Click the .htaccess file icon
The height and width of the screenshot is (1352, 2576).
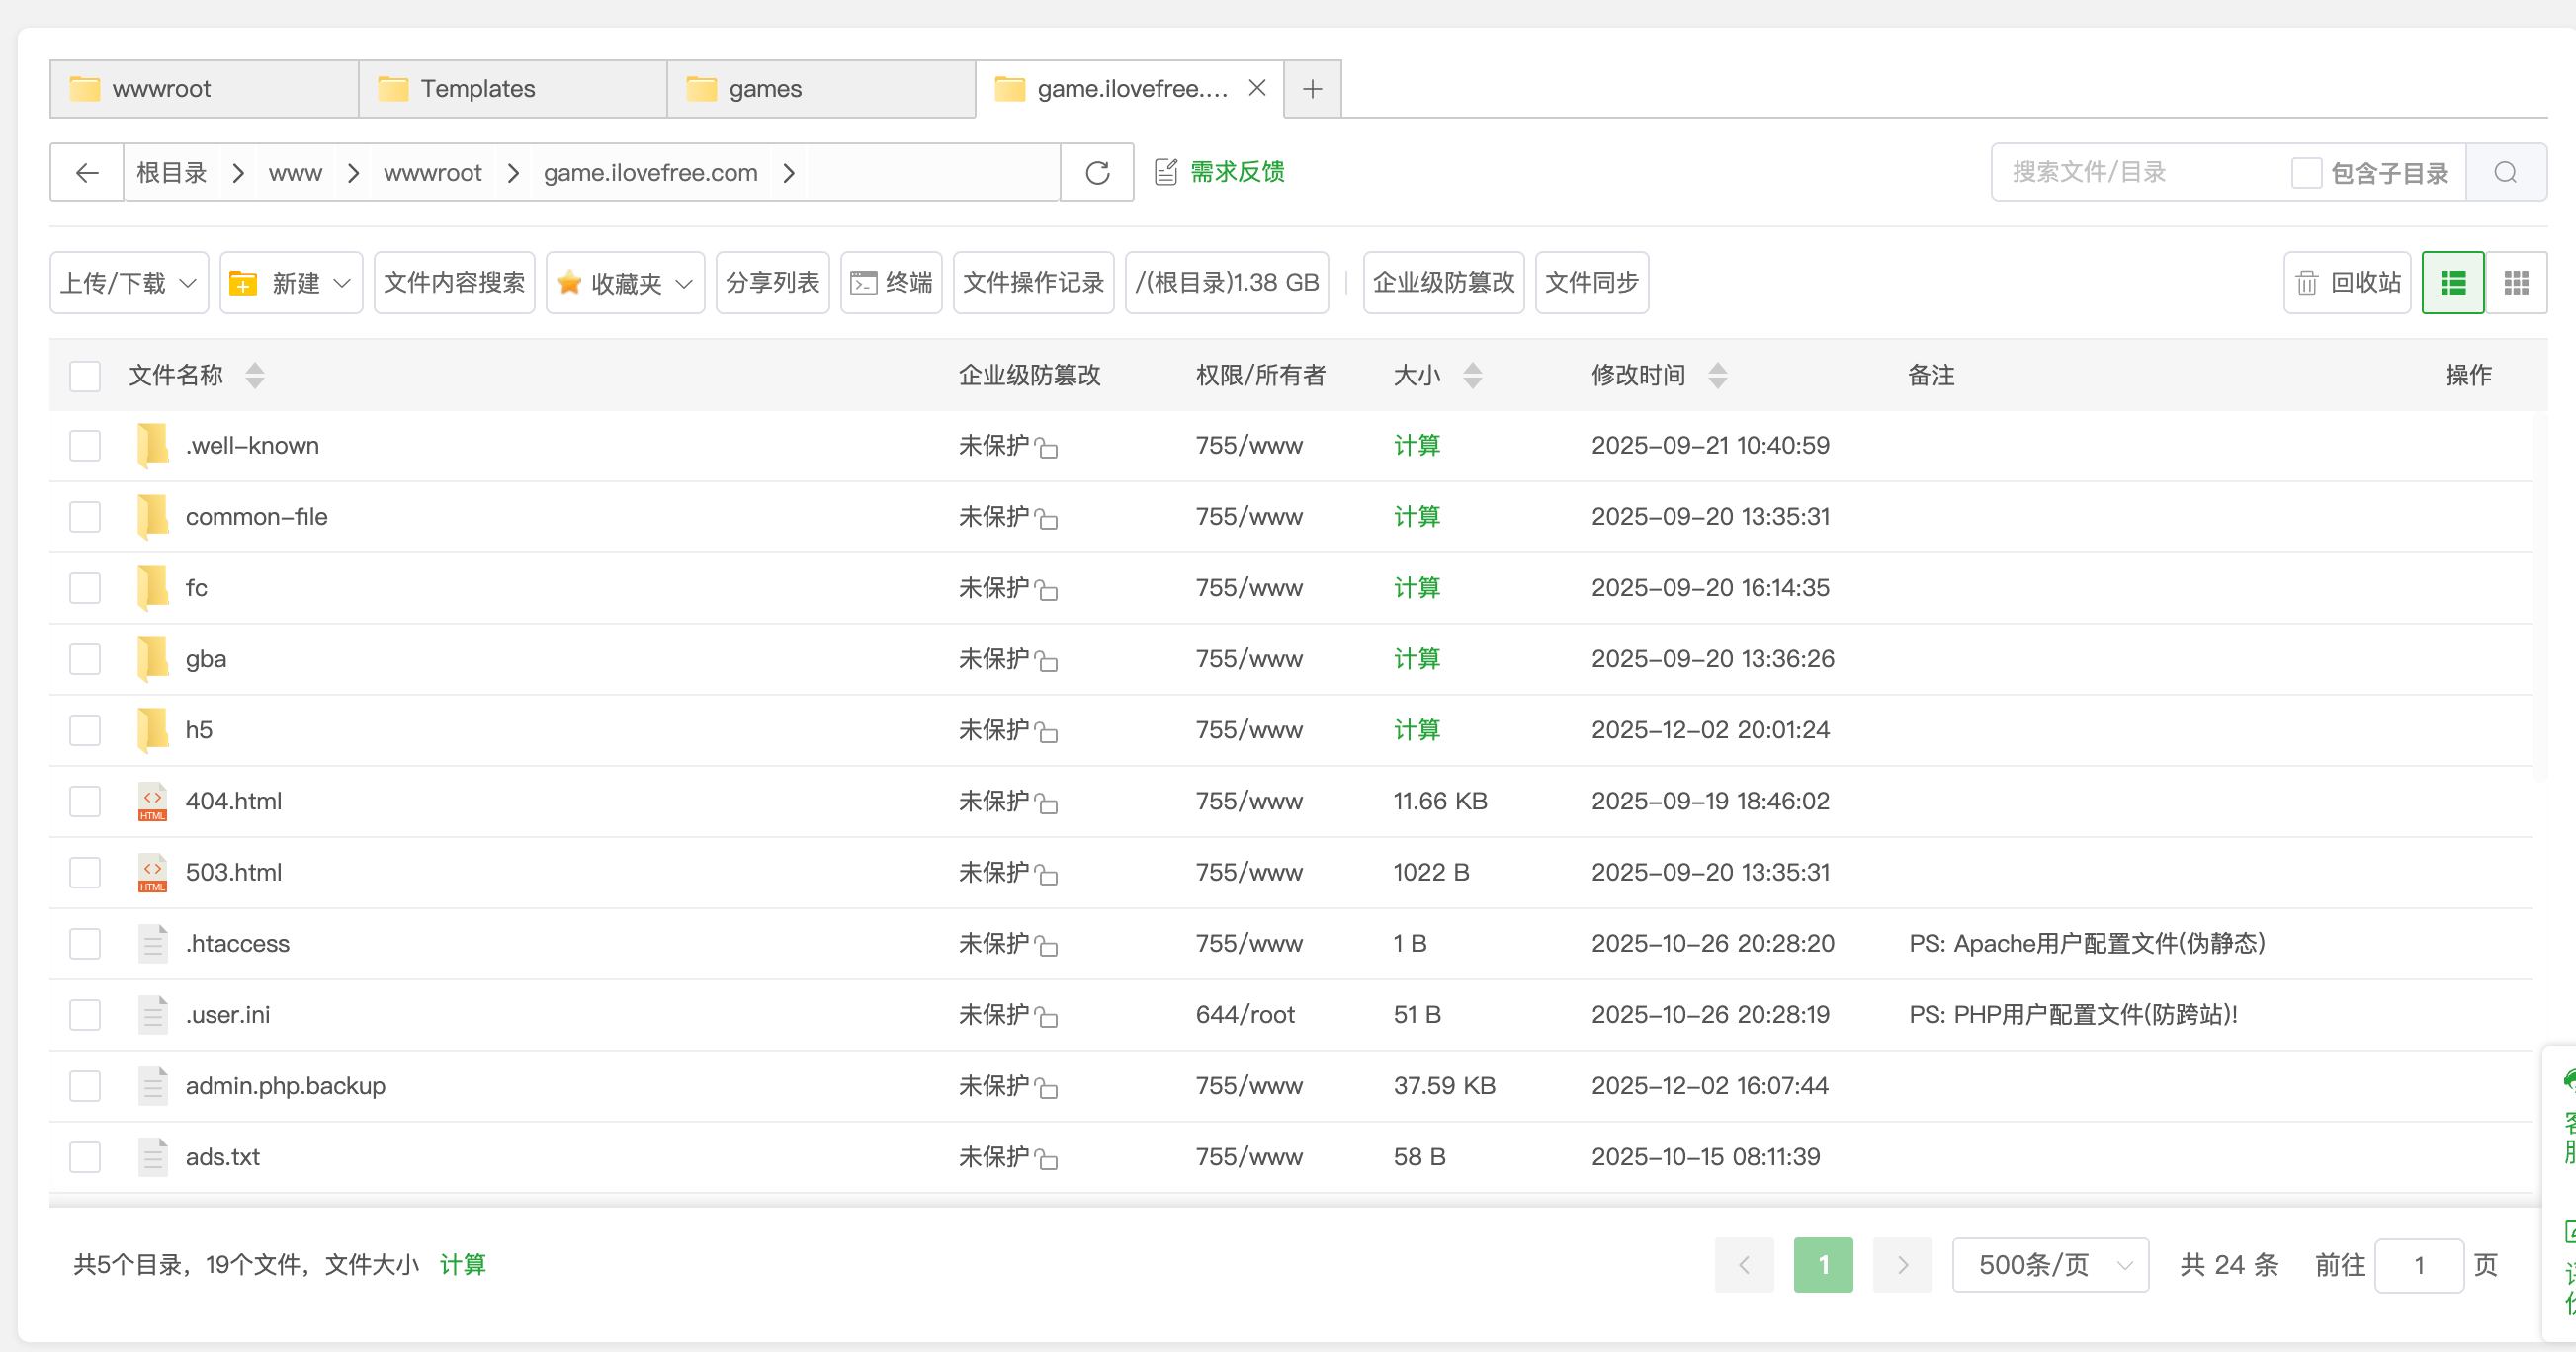tap(152, 944)
